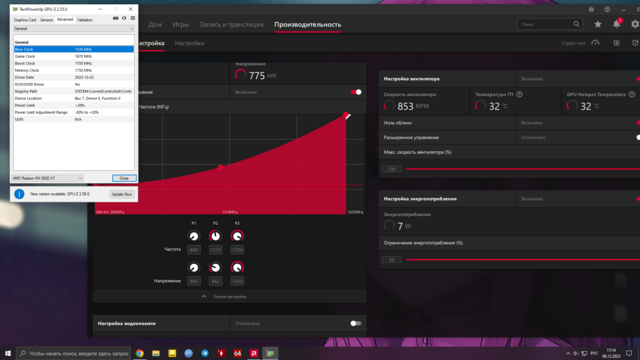Open the AMD Radeon RX 5600 XT selector
This screenshot has width=640, height=360.
click(47, 178)
